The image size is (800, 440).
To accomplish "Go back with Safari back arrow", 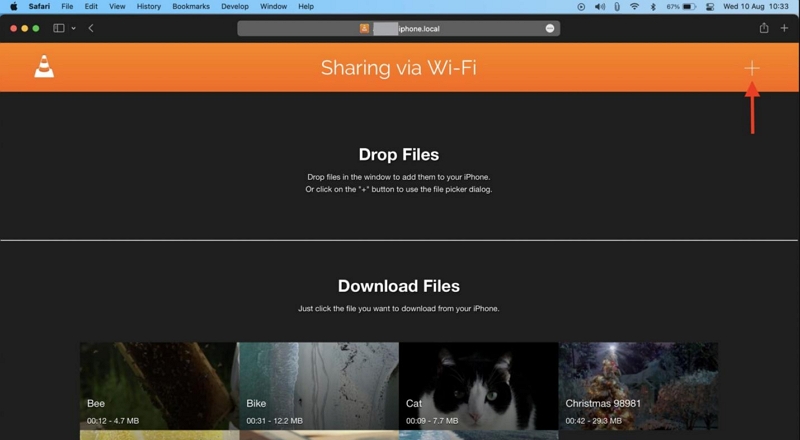I will click(x=91, y=28).
